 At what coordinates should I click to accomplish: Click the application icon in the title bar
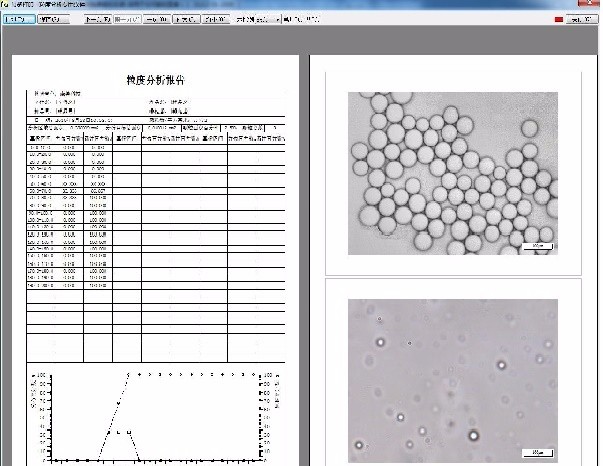[x=5, y=4]
